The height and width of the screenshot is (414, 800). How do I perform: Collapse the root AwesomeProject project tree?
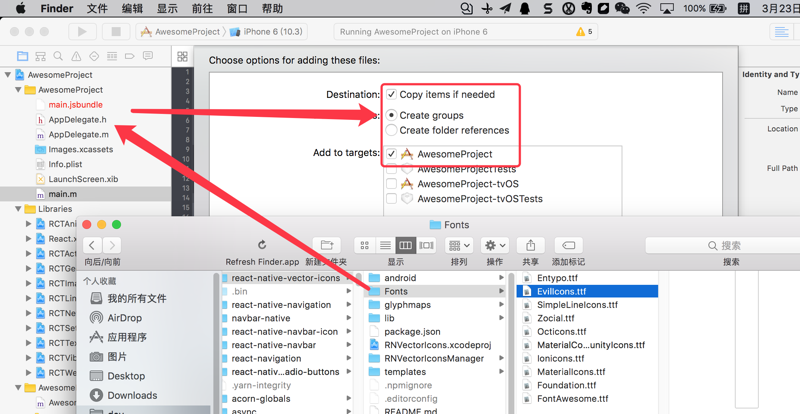(x=8, y=75)
